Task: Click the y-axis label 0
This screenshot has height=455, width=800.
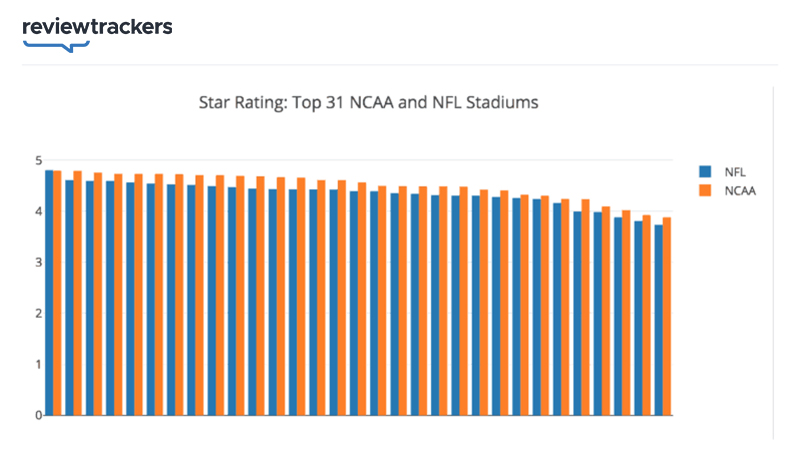Action: [37, 414]
